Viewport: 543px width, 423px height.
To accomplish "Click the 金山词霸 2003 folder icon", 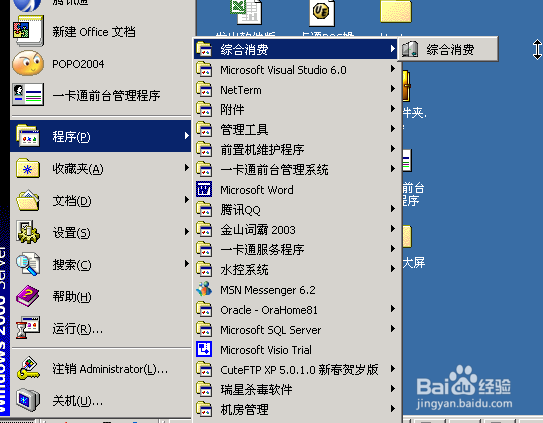I will (204, 229).
